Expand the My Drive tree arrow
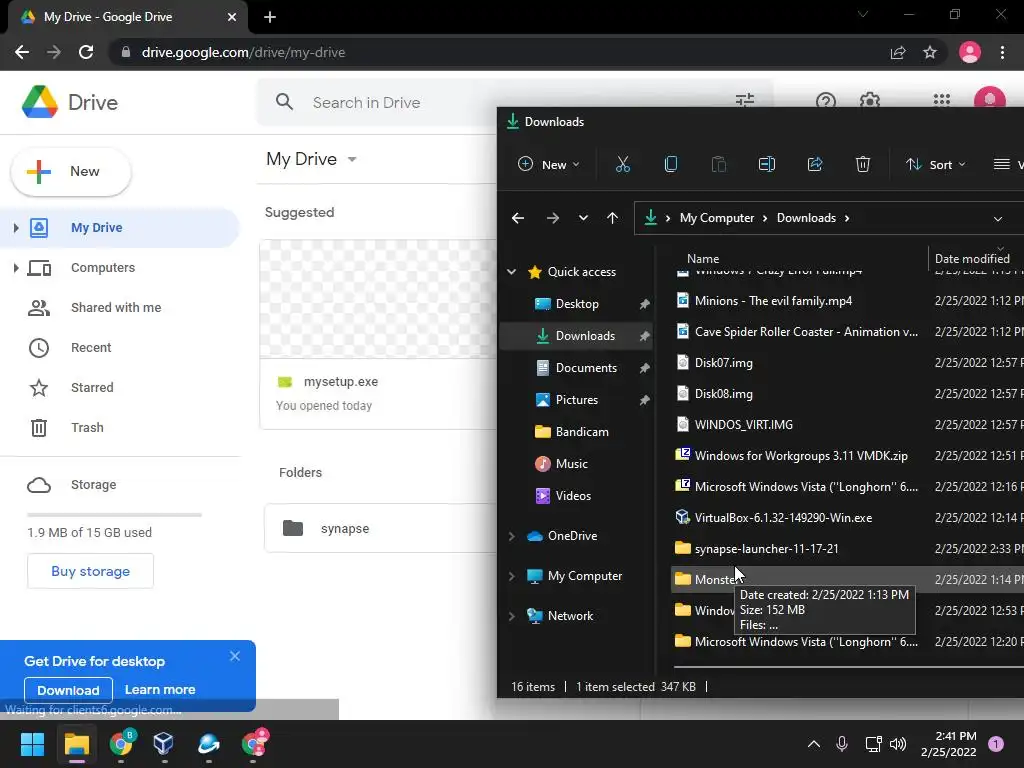Screen dimensions: 1024x768 tap(16, 228)
